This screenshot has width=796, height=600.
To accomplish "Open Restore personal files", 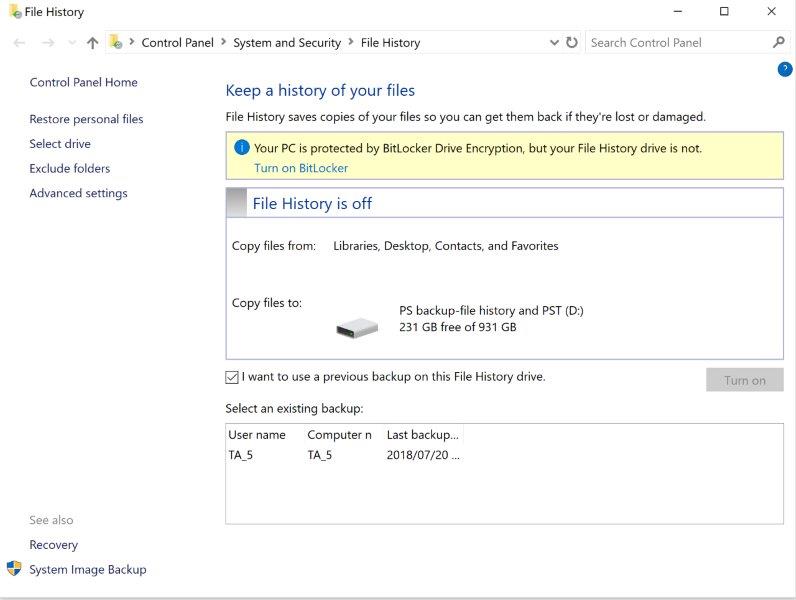I will click(86, 119).
